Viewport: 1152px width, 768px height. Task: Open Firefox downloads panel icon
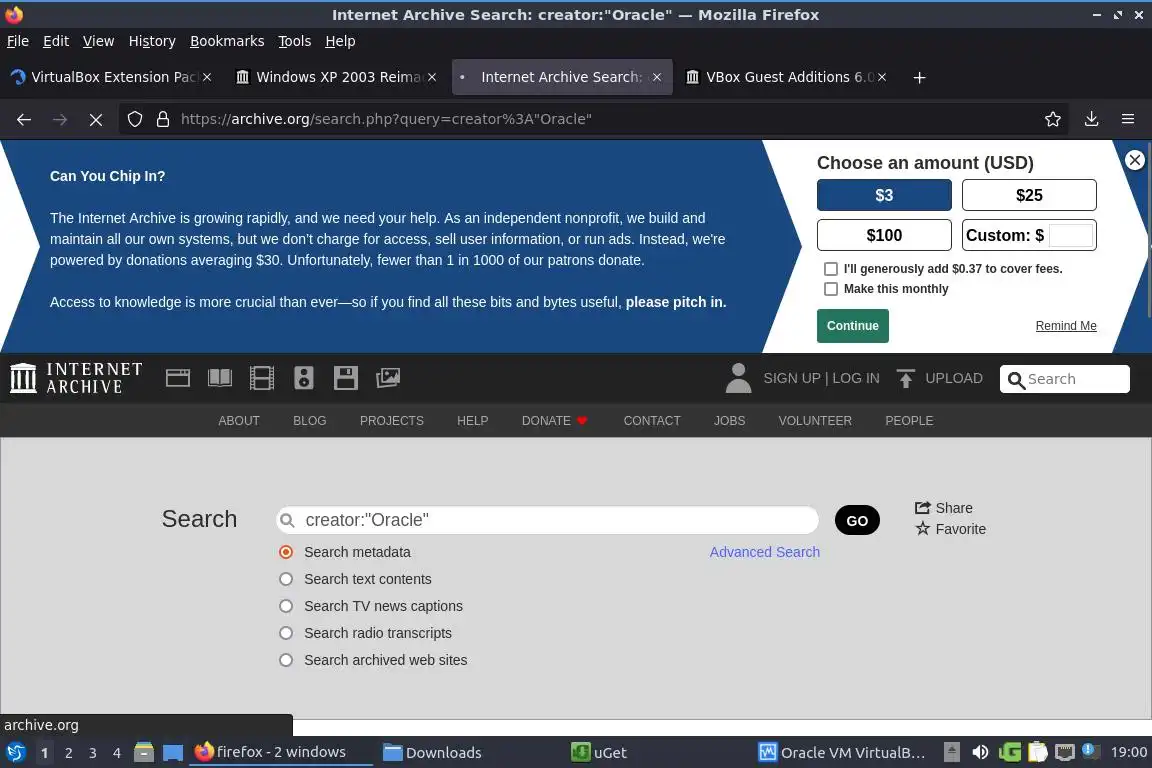[x=1092, y=119]
